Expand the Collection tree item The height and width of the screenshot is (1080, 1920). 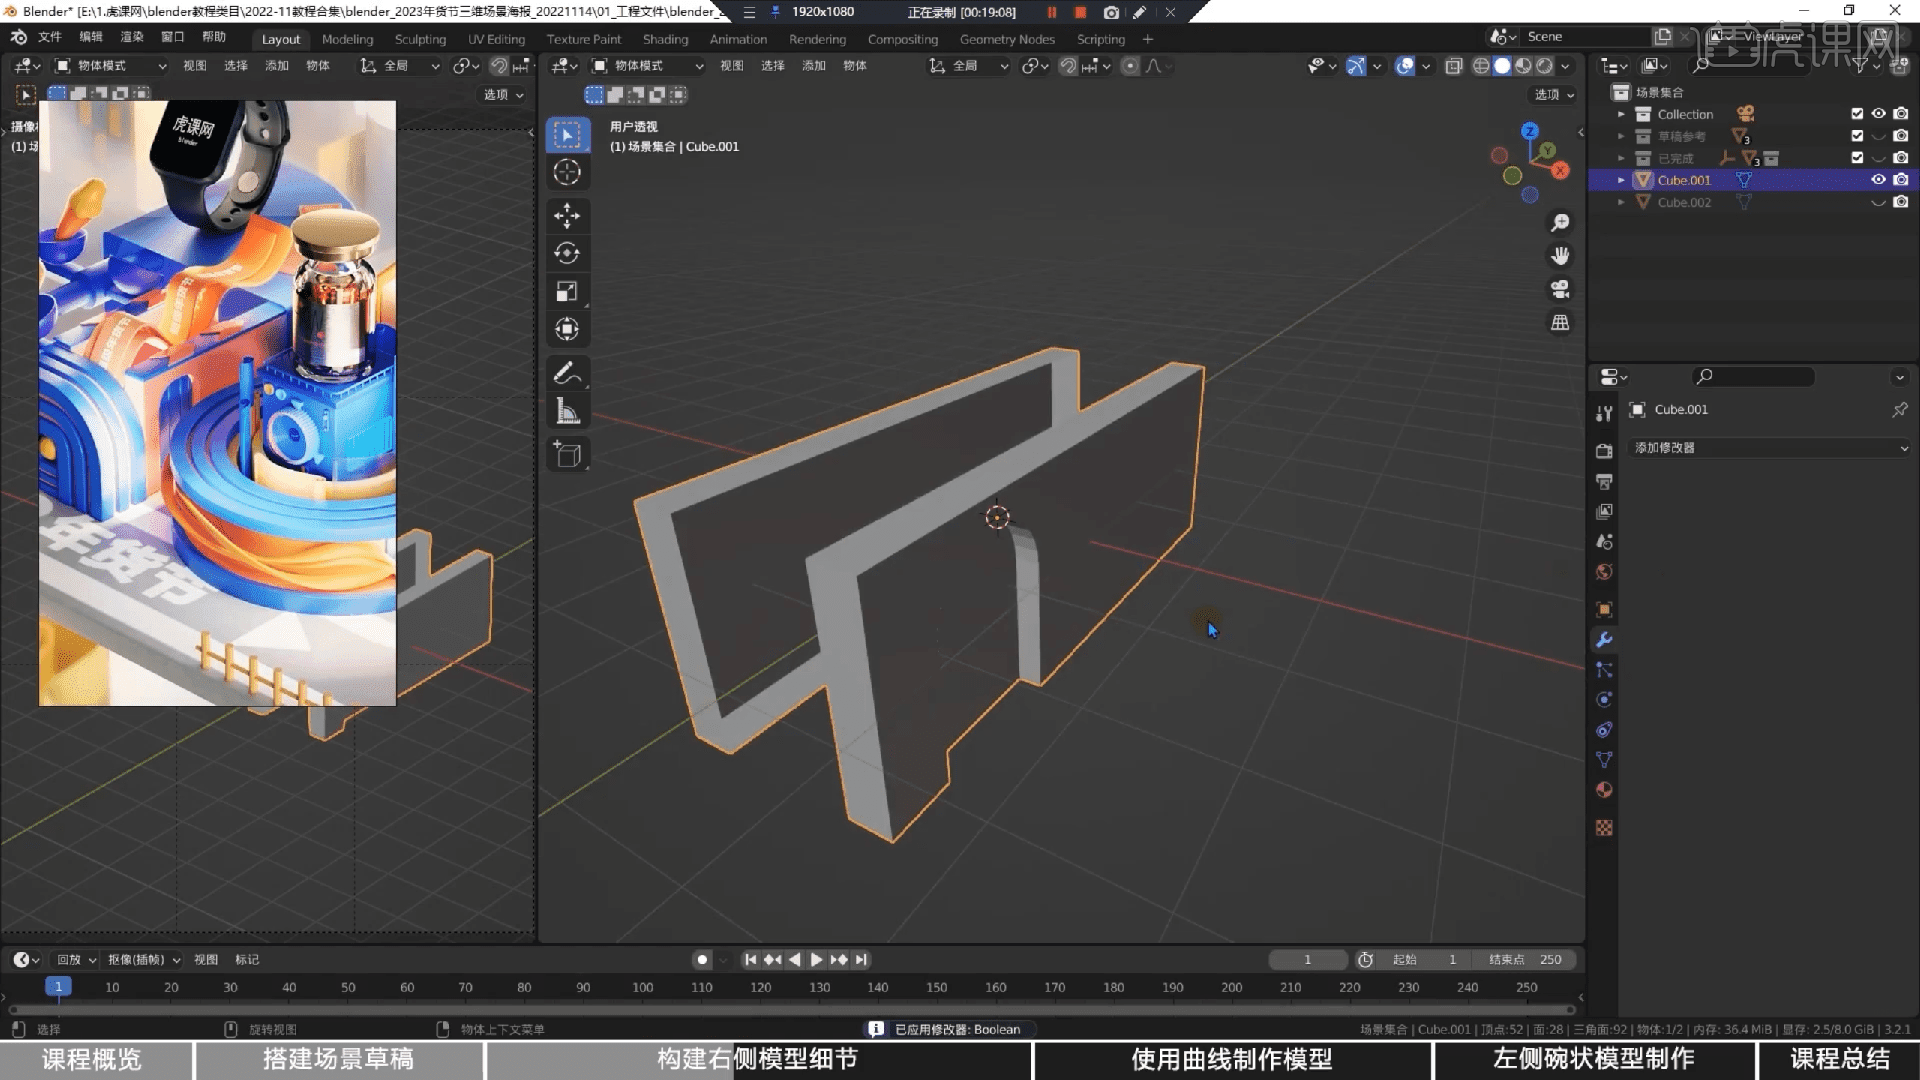(1621, 114)
